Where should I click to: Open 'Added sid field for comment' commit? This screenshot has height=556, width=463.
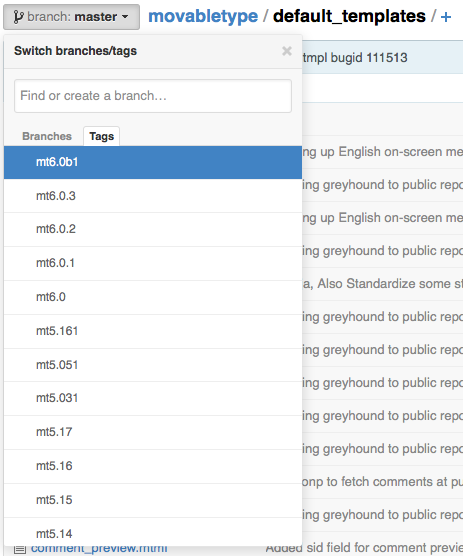coord(364,549)
